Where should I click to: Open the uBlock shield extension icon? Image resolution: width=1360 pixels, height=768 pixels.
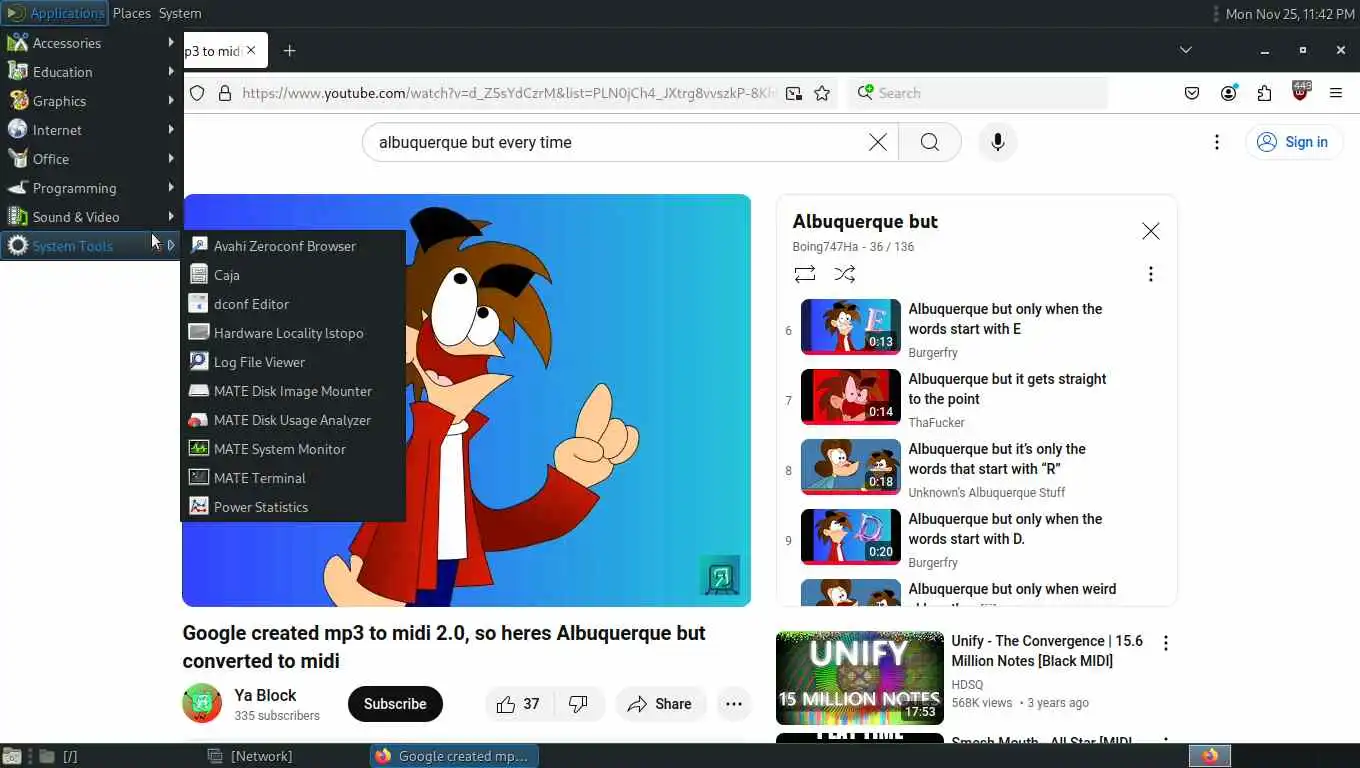tap(1300, 92)
